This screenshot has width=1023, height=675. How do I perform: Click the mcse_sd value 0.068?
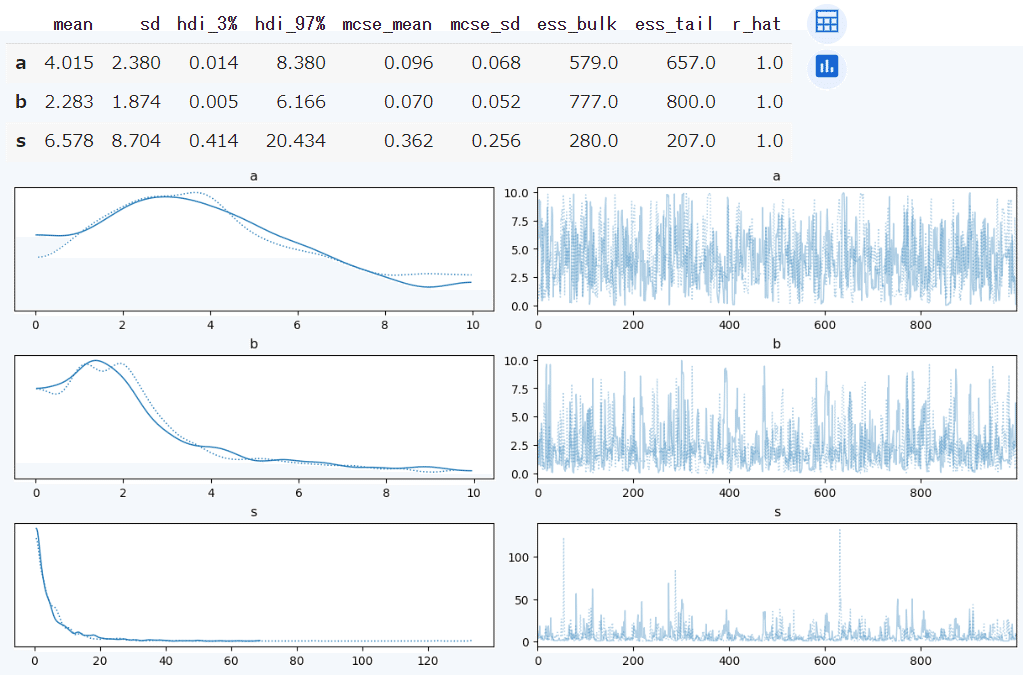pos(496,63)
